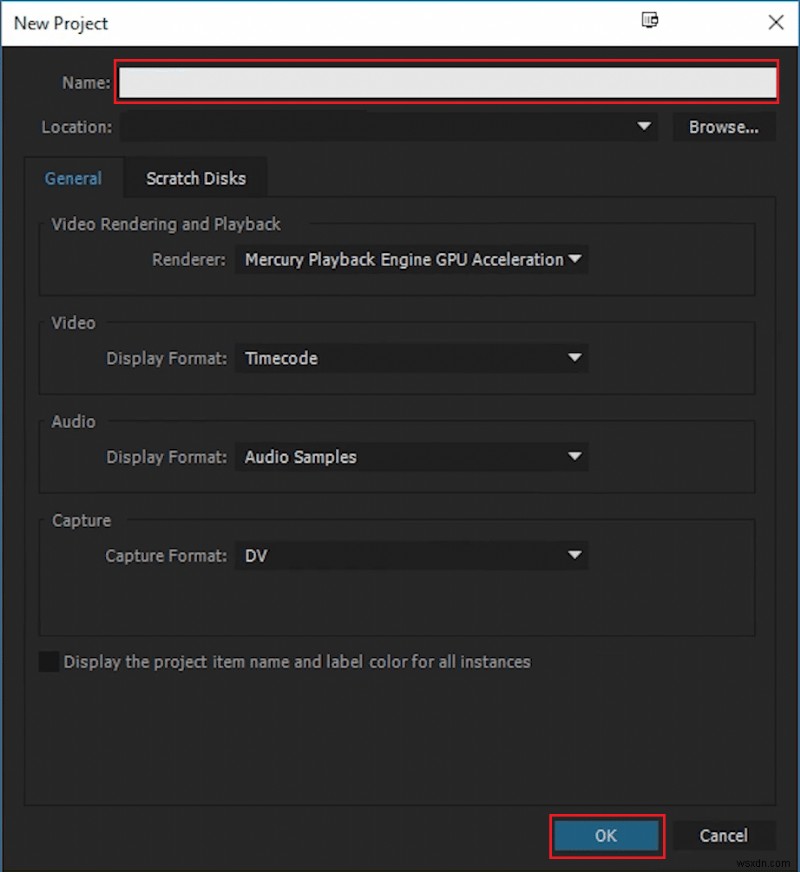Enable displaying project item name and label color
Viewport: 800px width, 872px height.
(48, 662)
